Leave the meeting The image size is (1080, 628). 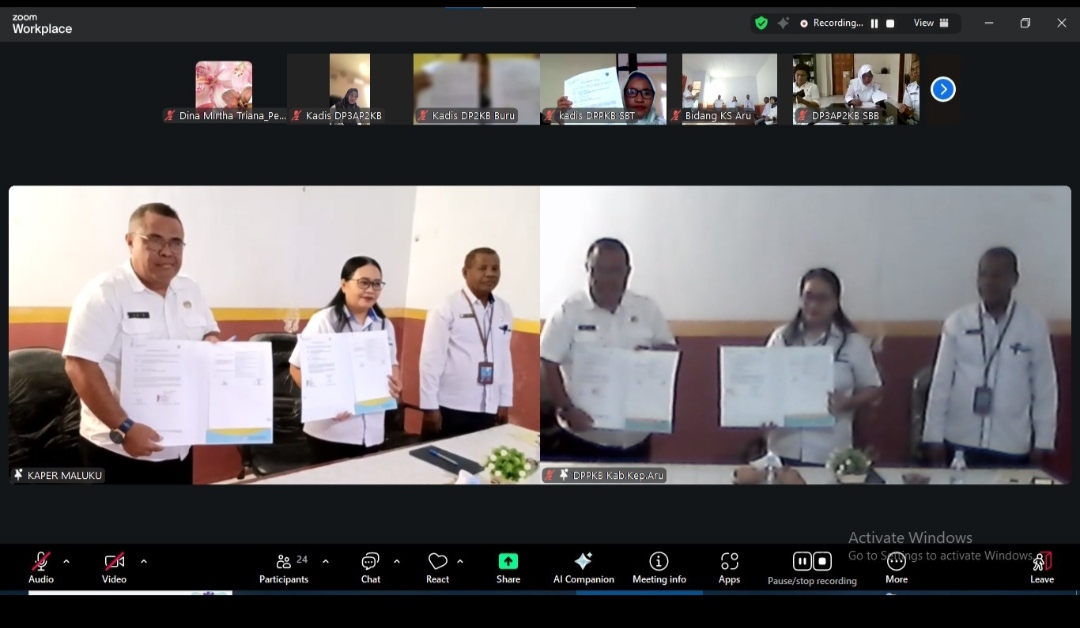[x=1042, y=567]
